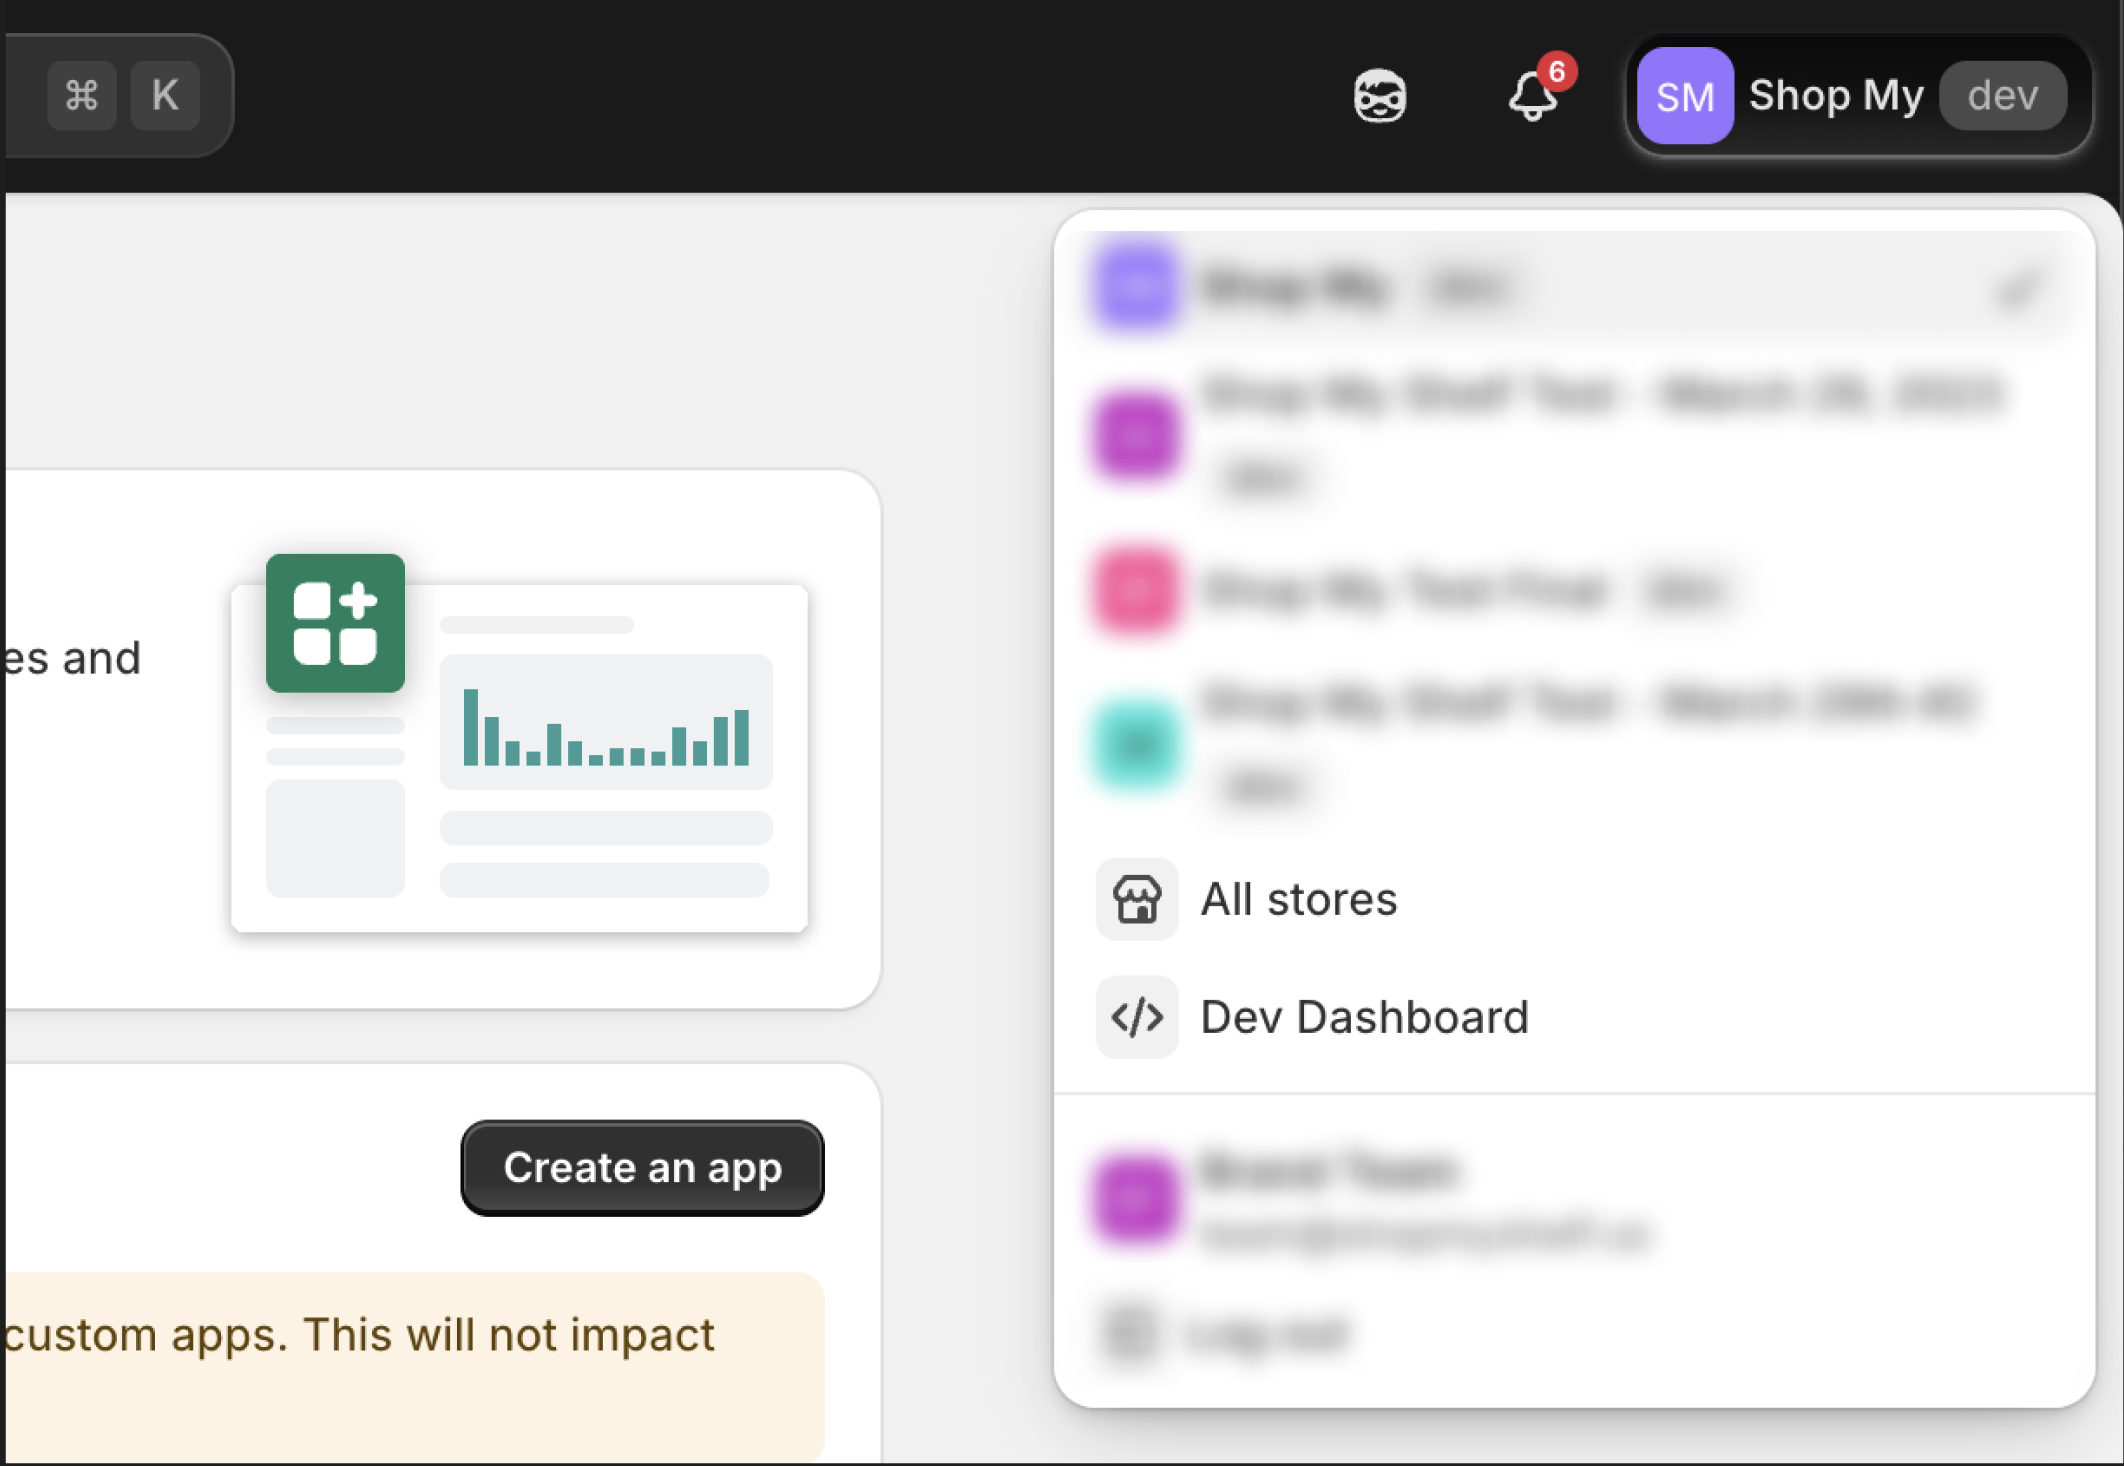Click the storefront icon next to All stores
2124x1466 pixels.
(x=1137, y=900)
